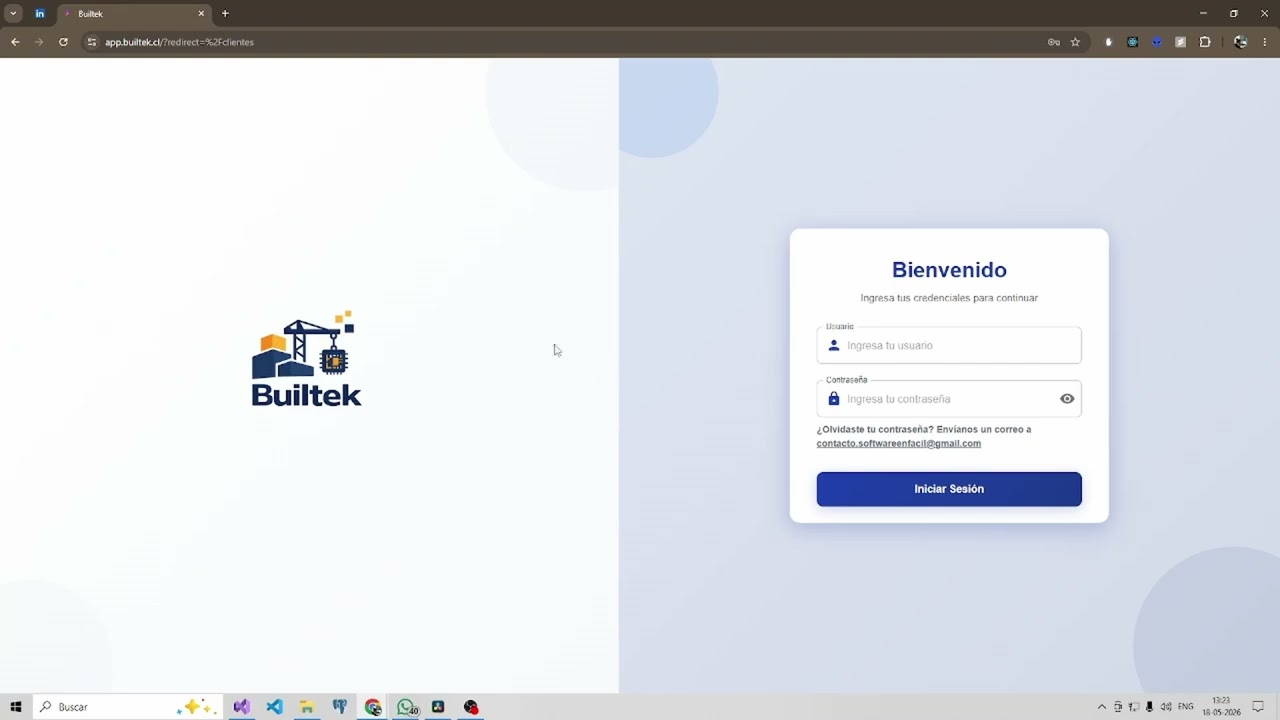This screenshot has height=720, width=1280.
Task: Click the tray icon after the chevron
Action: click(x=1118, y=707)
